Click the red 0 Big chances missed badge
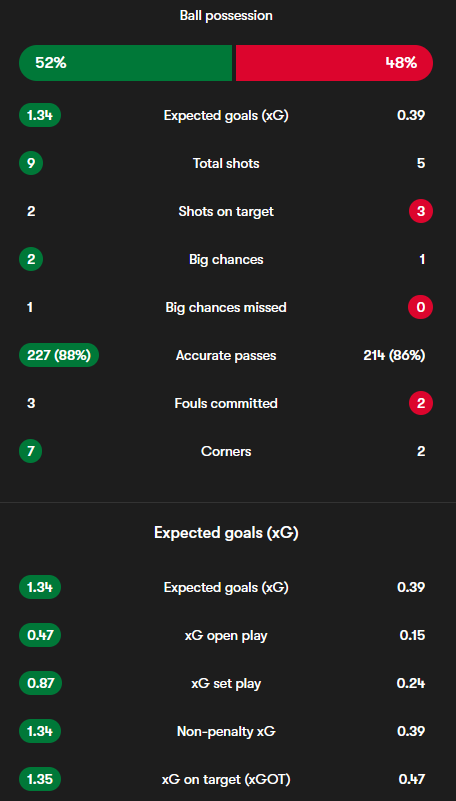 pyautogui.click(x=420, y=308)
